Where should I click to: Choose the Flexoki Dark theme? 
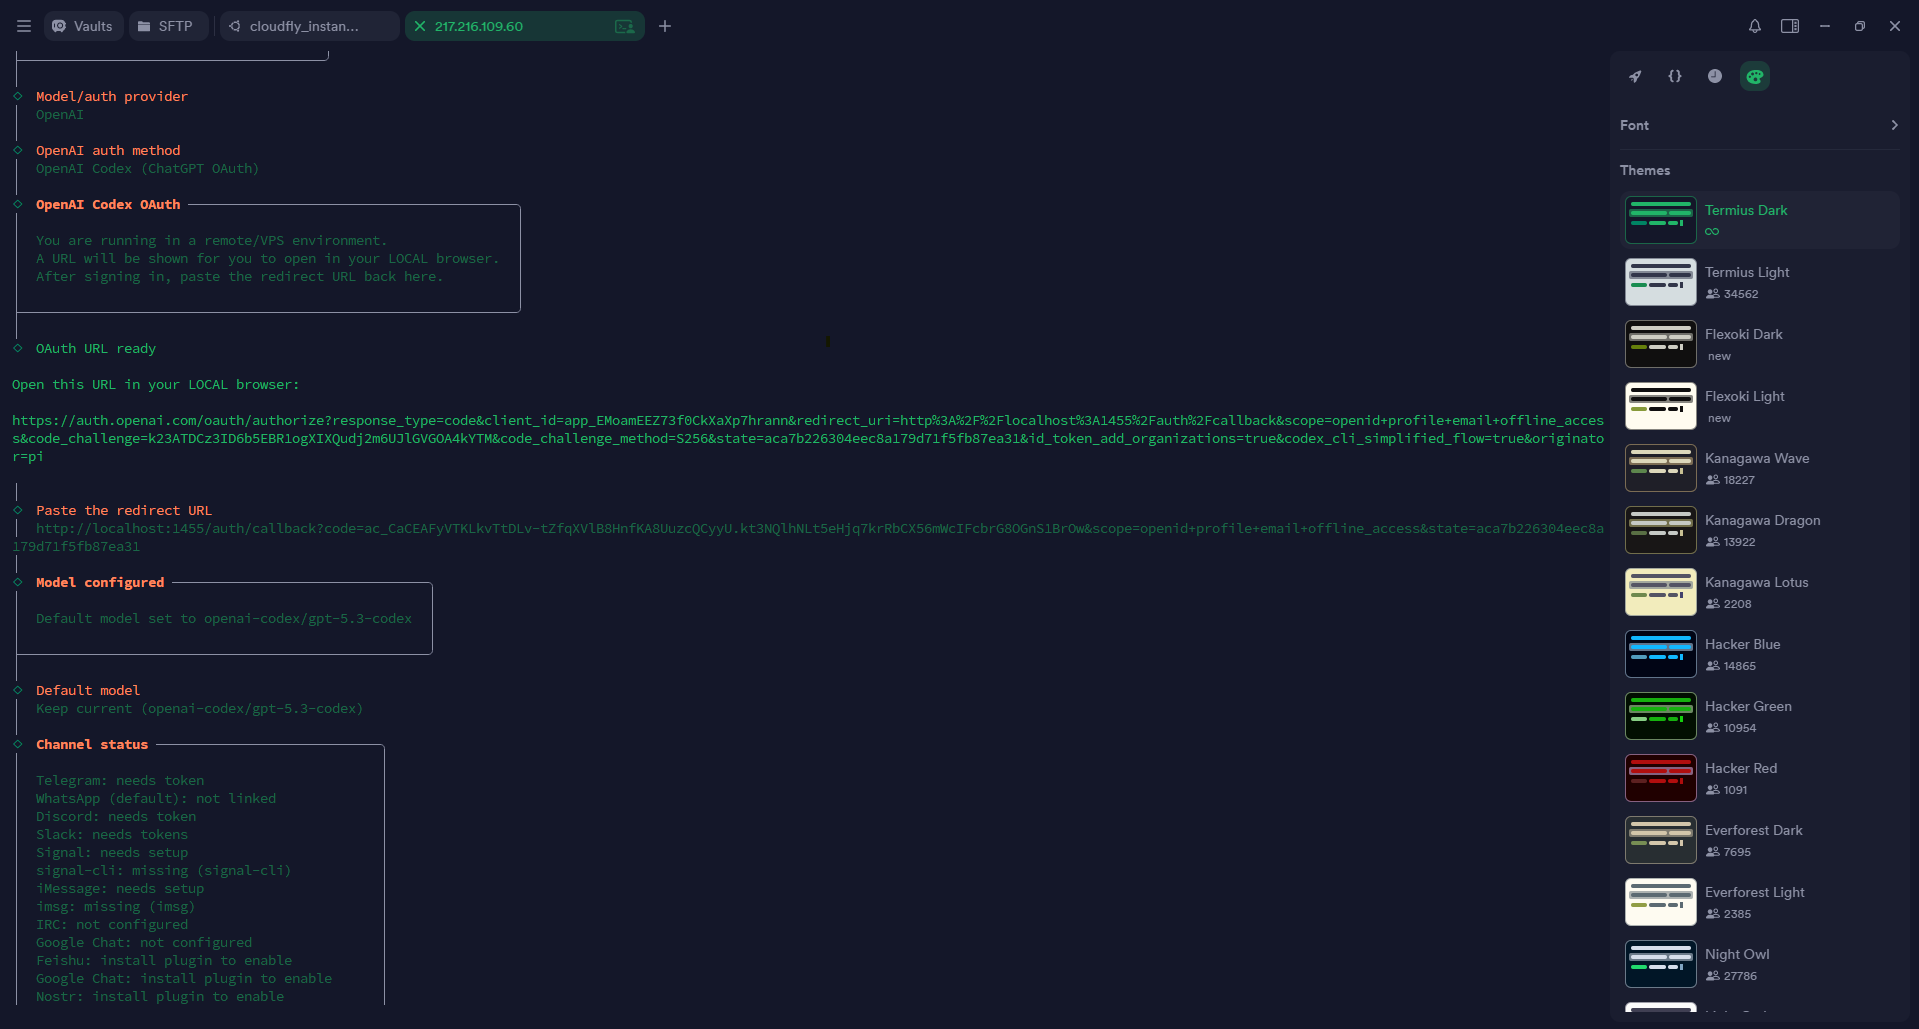[x=1759, y=344]
